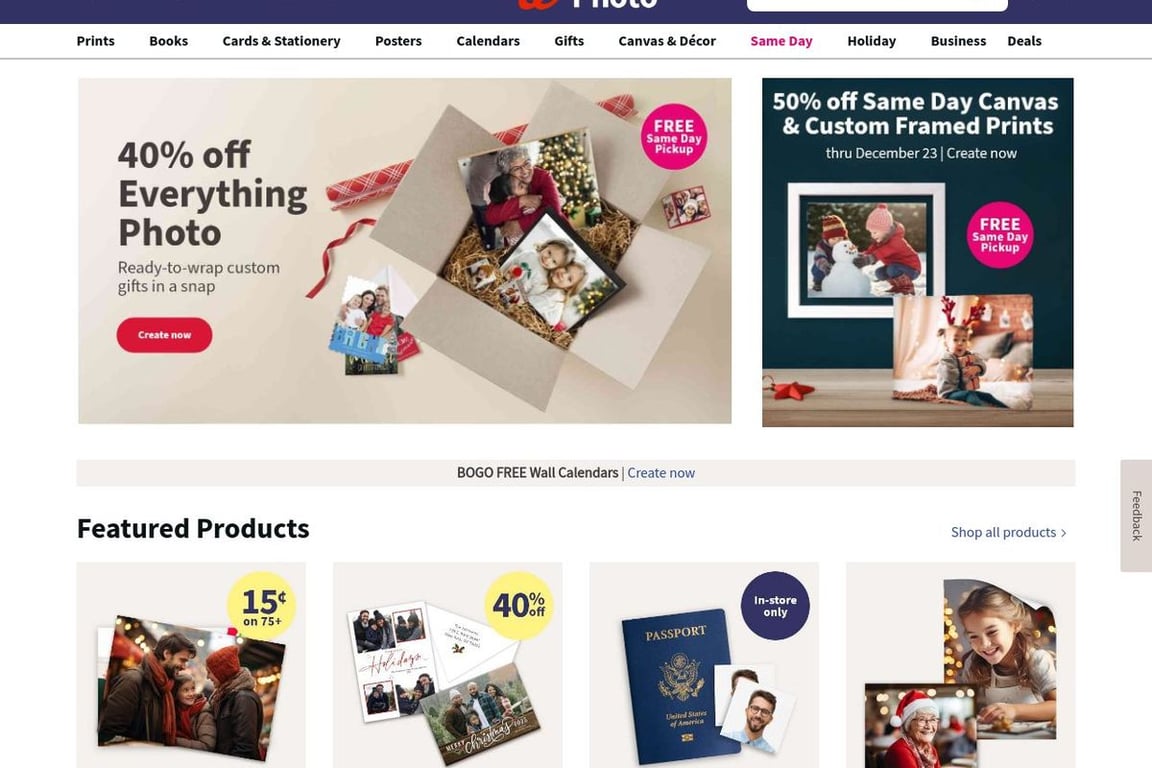
Task: Click the 40% off yellow badge
Action: pos(519,606)
